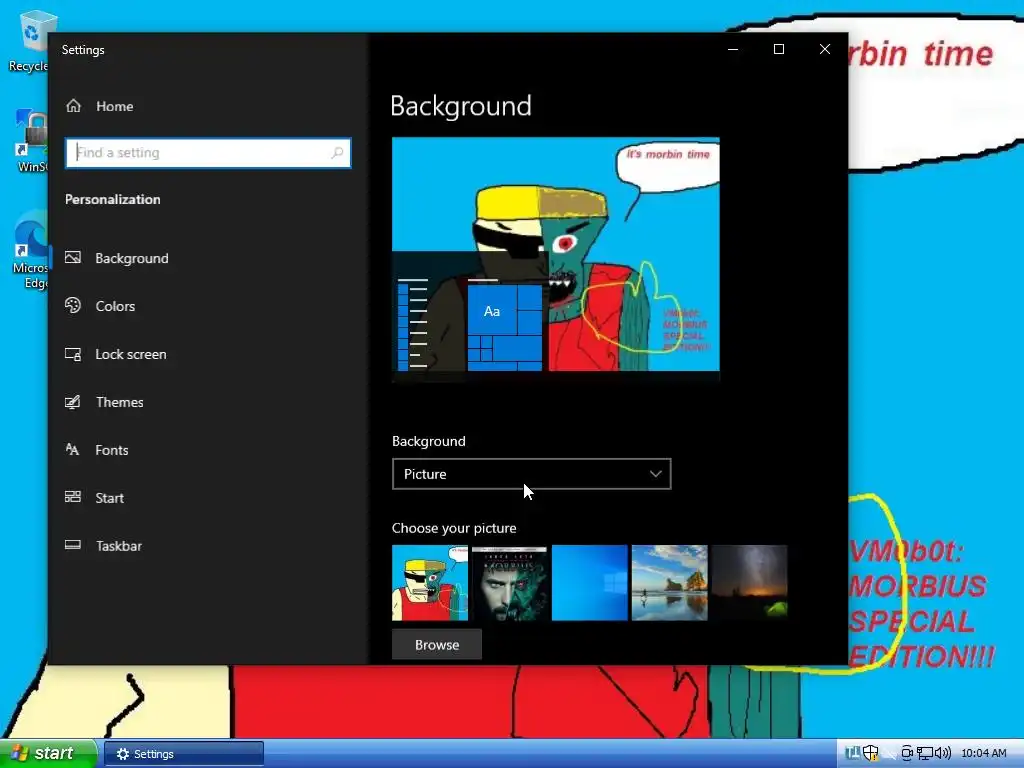Click the Lock screen icon in the sidebar

pos(72,354)
